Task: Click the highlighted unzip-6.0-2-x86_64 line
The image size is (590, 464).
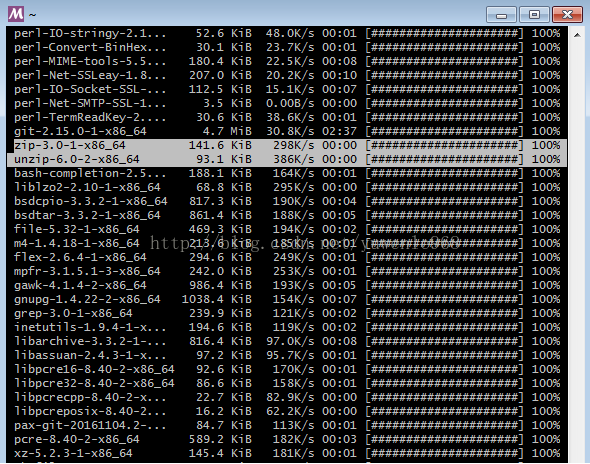Action: point(287,159)
